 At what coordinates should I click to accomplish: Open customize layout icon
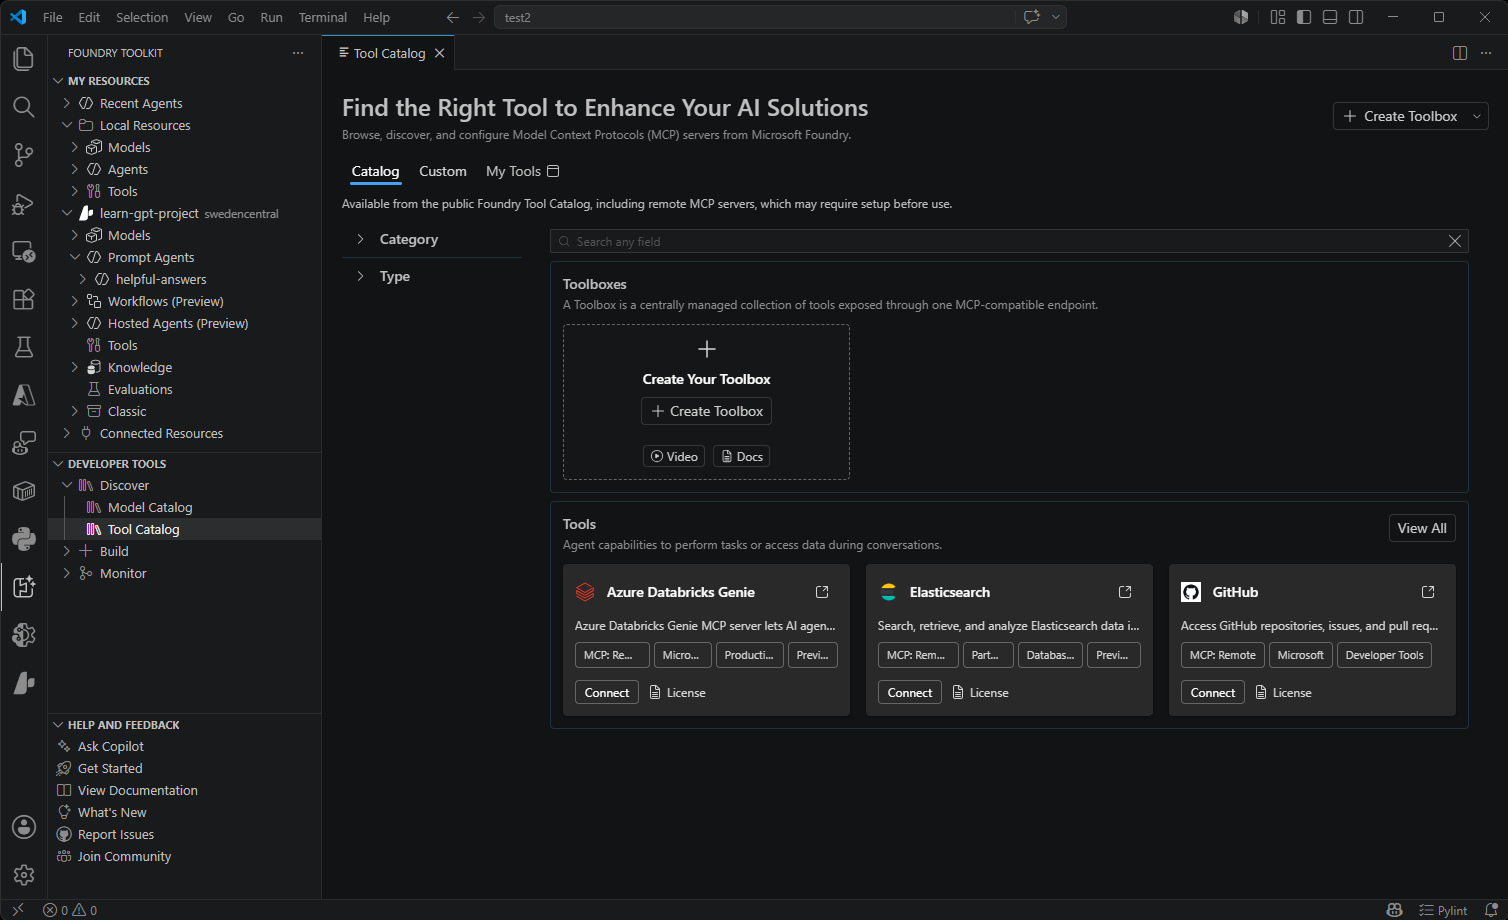(x=1278, y=17)
